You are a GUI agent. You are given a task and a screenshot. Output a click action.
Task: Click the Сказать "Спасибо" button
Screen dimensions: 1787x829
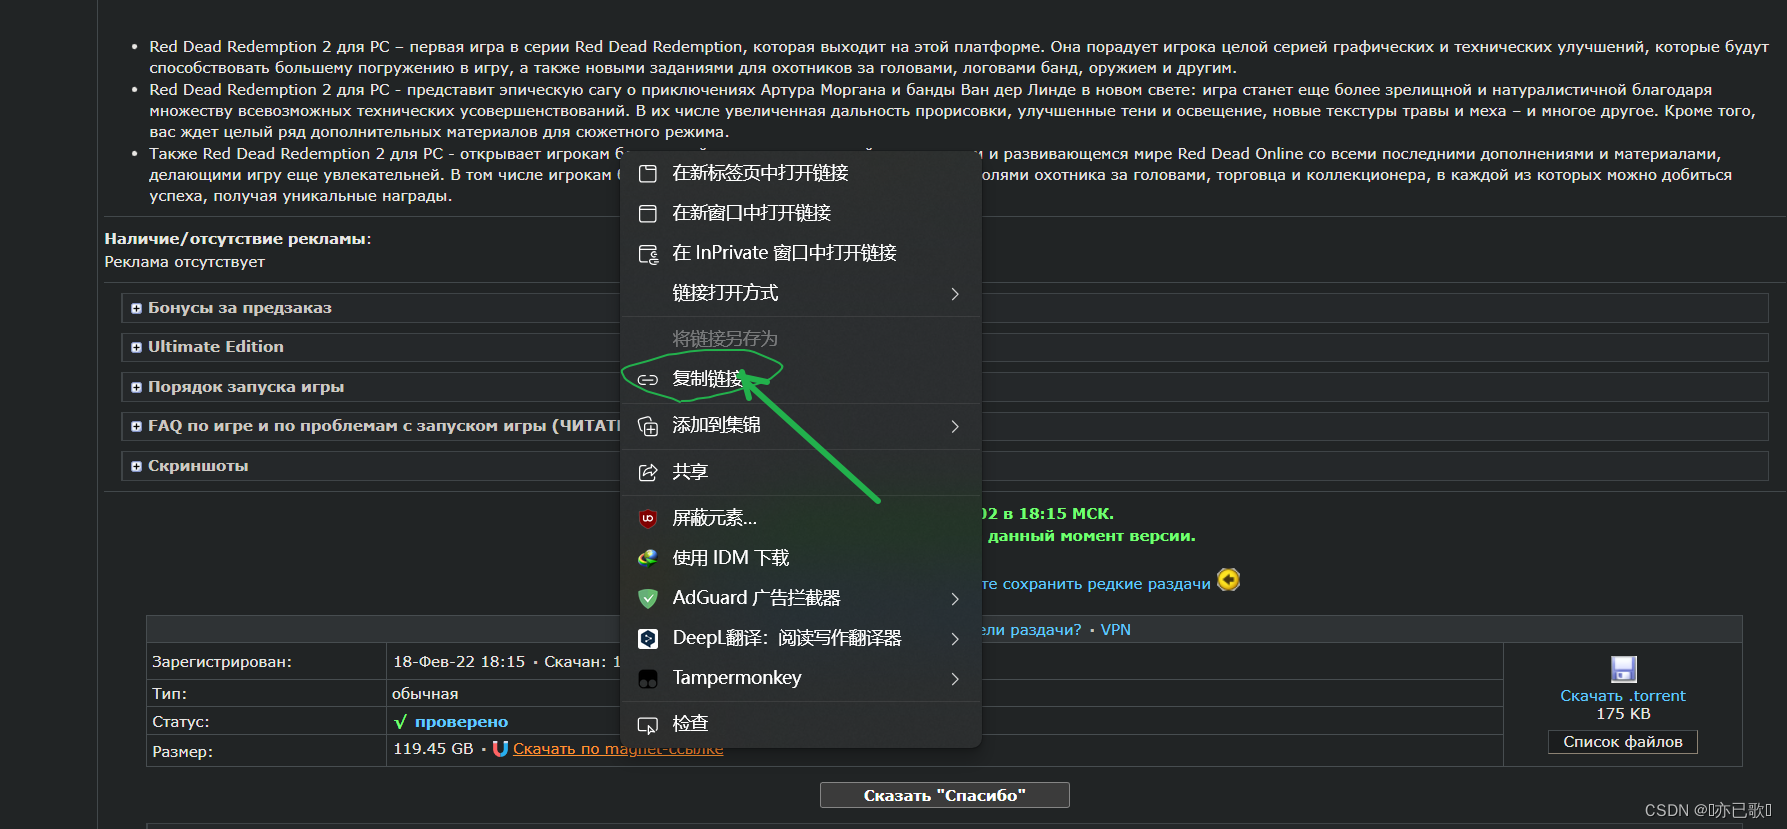[944, 795]
